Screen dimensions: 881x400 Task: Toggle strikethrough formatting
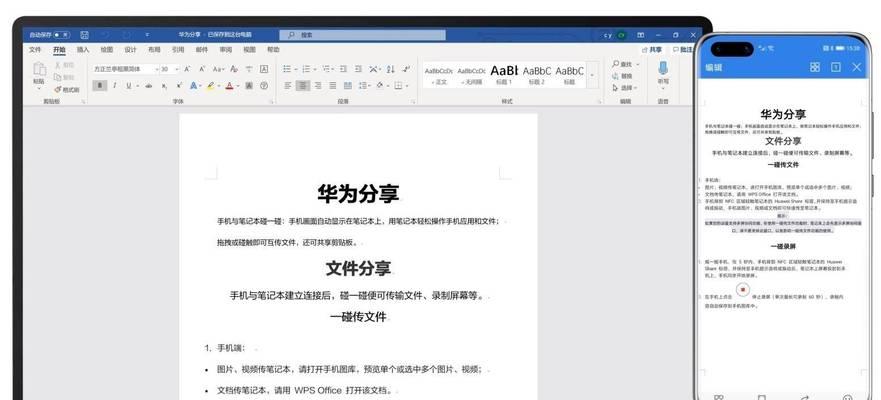(x=148, y=86)
